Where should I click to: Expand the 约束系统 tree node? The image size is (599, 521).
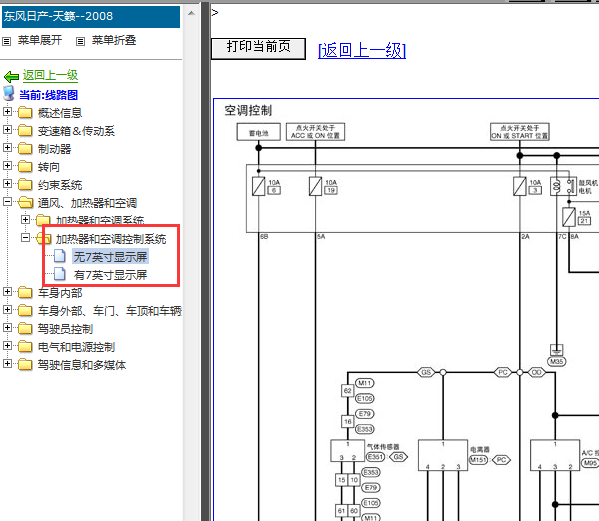7,184
